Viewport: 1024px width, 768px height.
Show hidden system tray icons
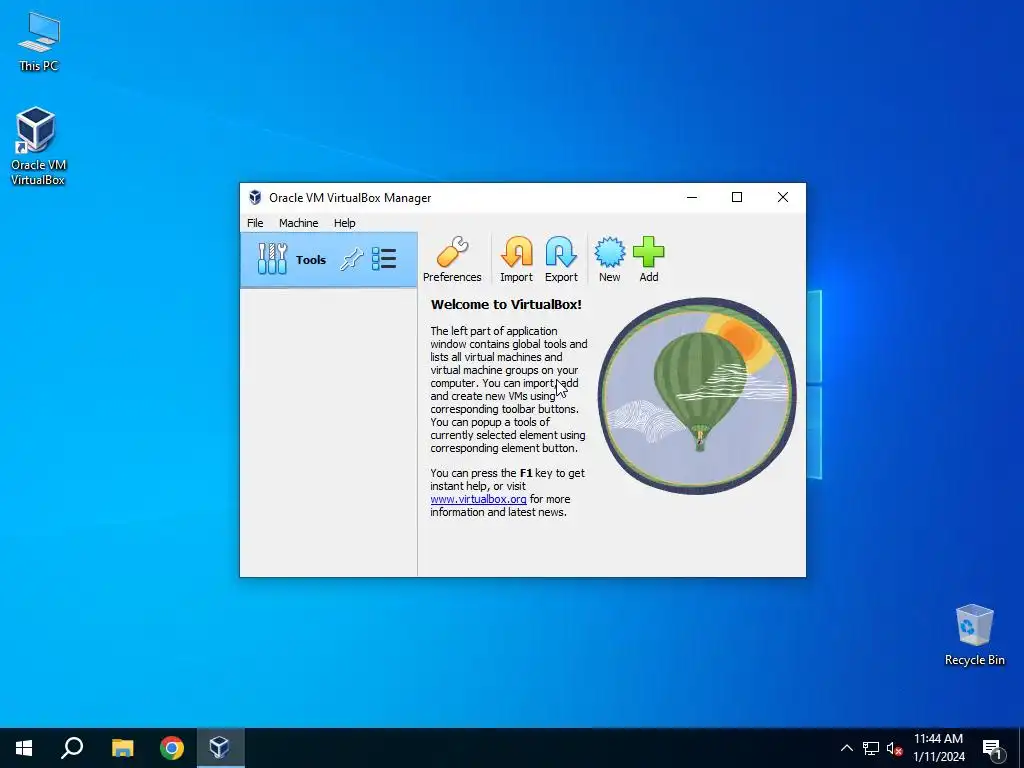click(x=846, y=748)
